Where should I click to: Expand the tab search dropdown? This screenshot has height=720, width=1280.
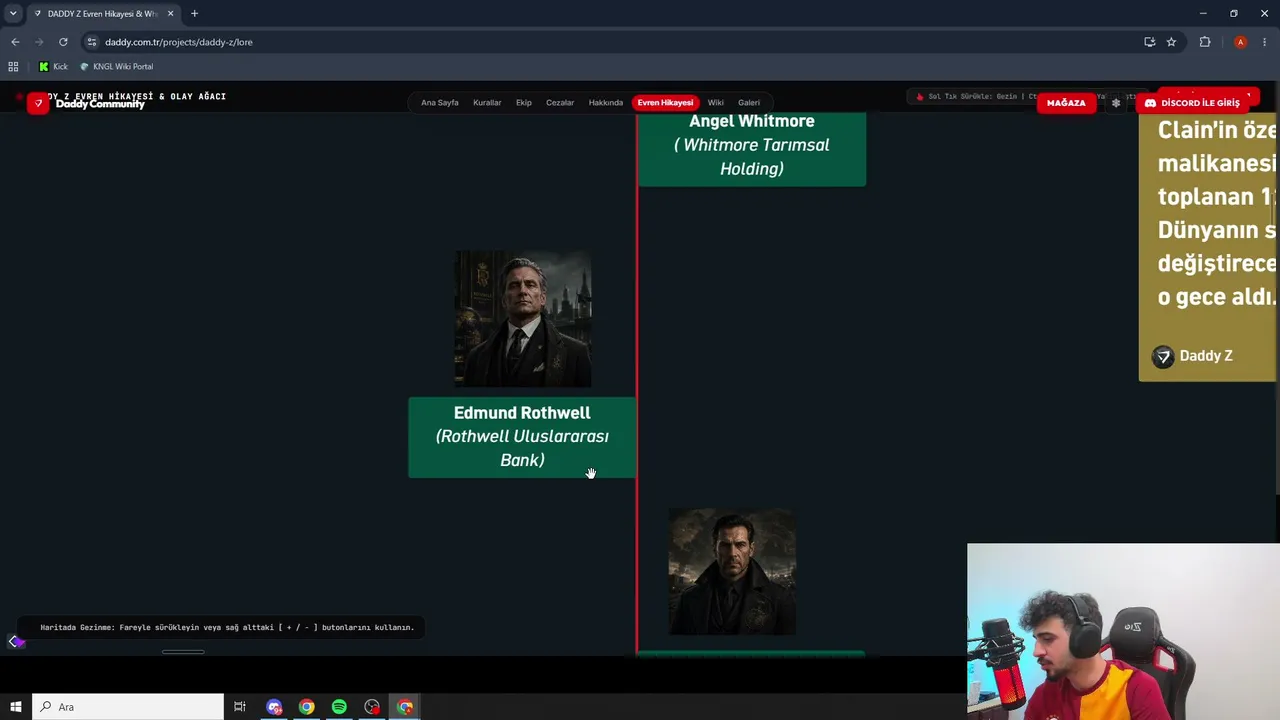(x=13, y=14)
